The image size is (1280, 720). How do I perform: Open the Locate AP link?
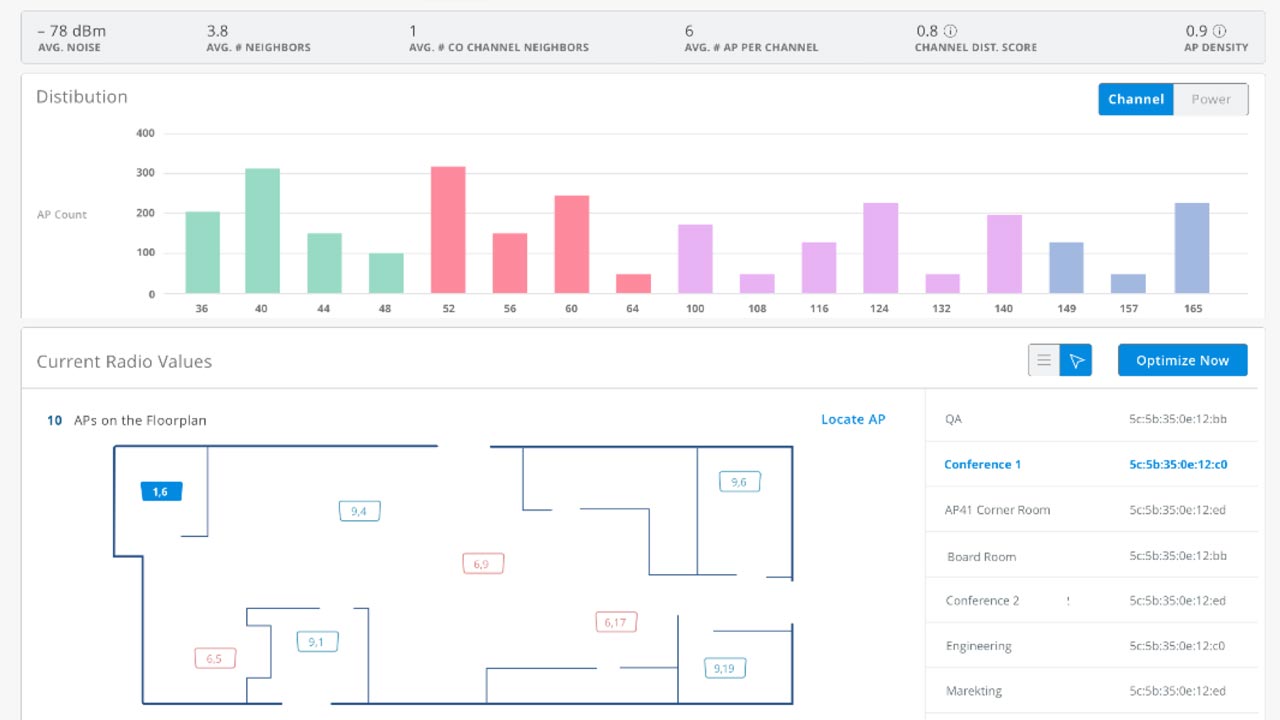(853, 419)
